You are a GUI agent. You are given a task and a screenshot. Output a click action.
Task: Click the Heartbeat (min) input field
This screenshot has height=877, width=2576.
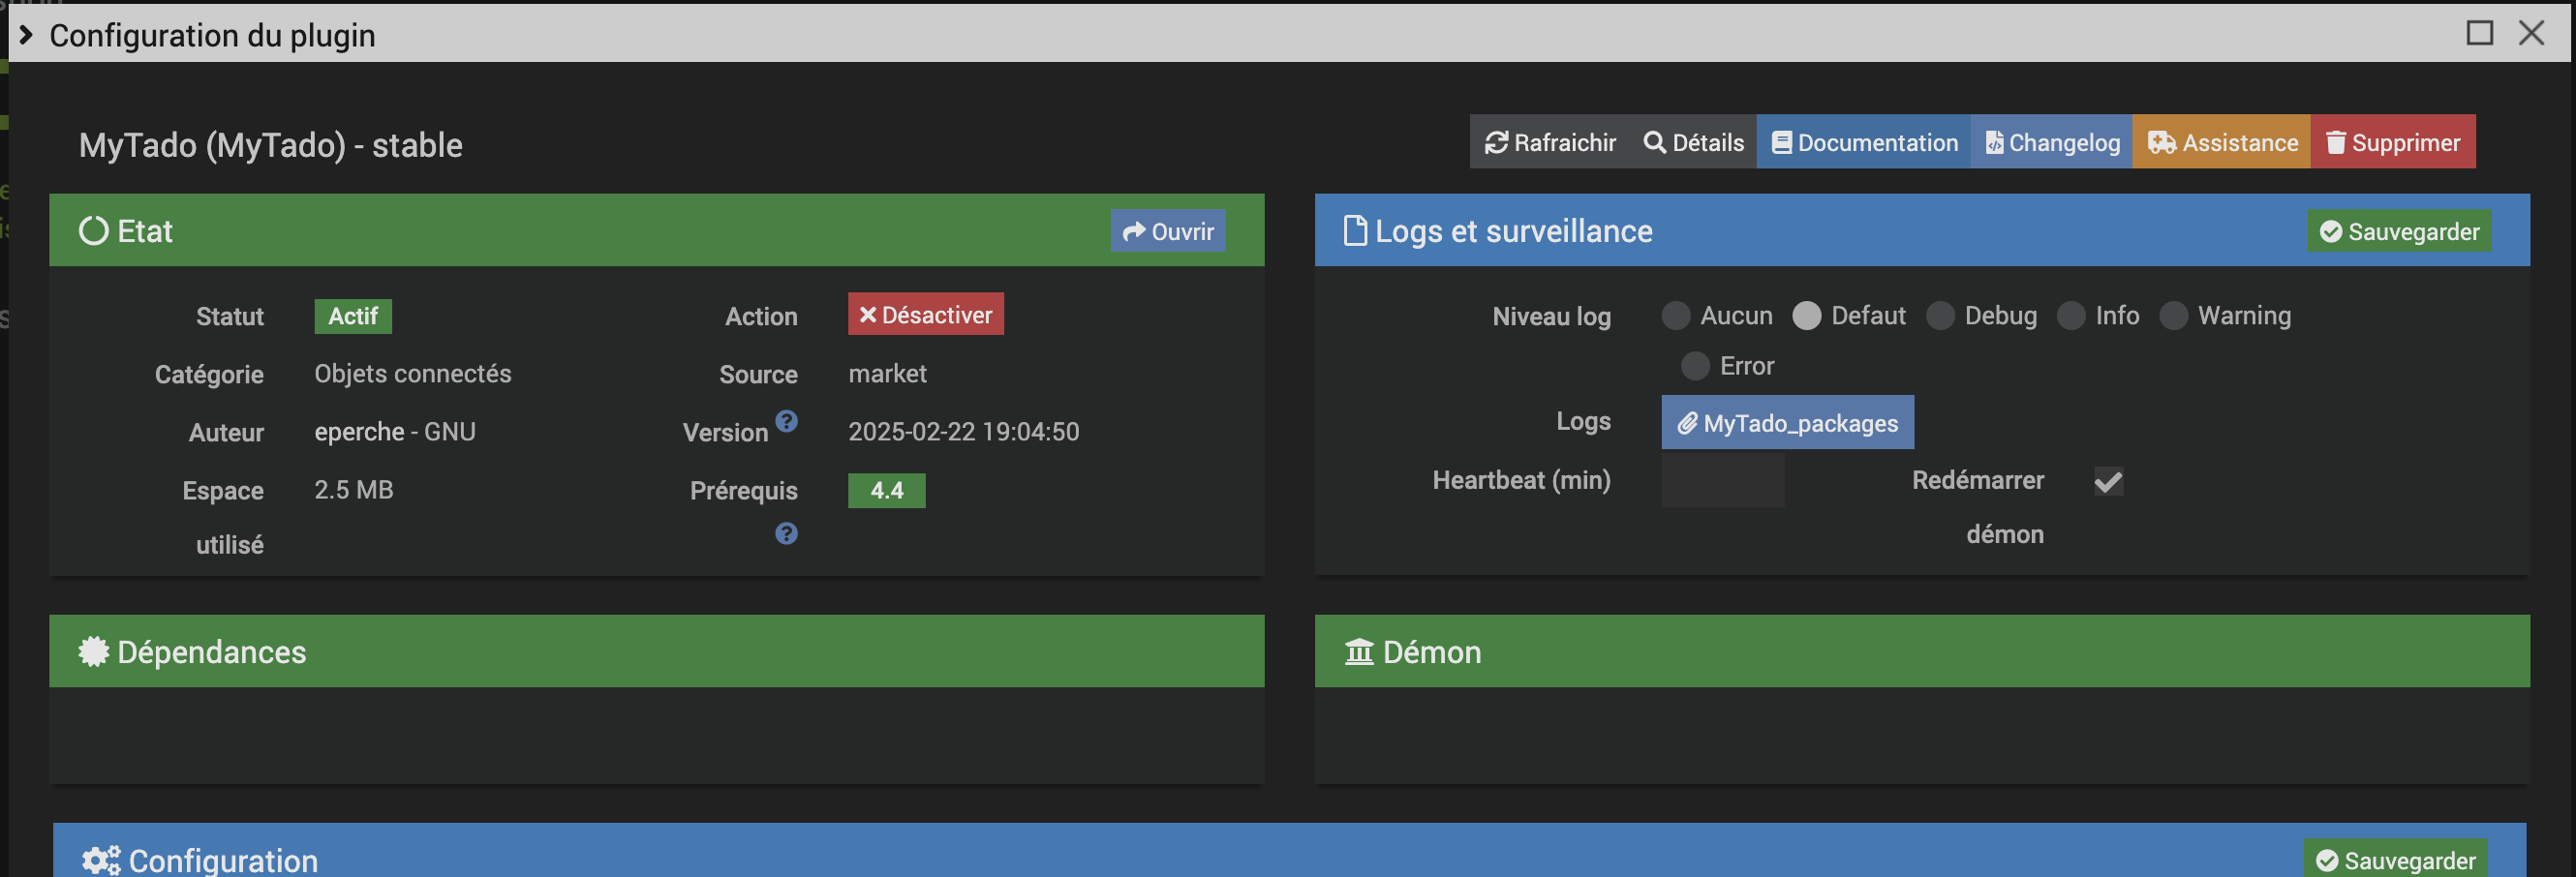[x=1723, y=480]
